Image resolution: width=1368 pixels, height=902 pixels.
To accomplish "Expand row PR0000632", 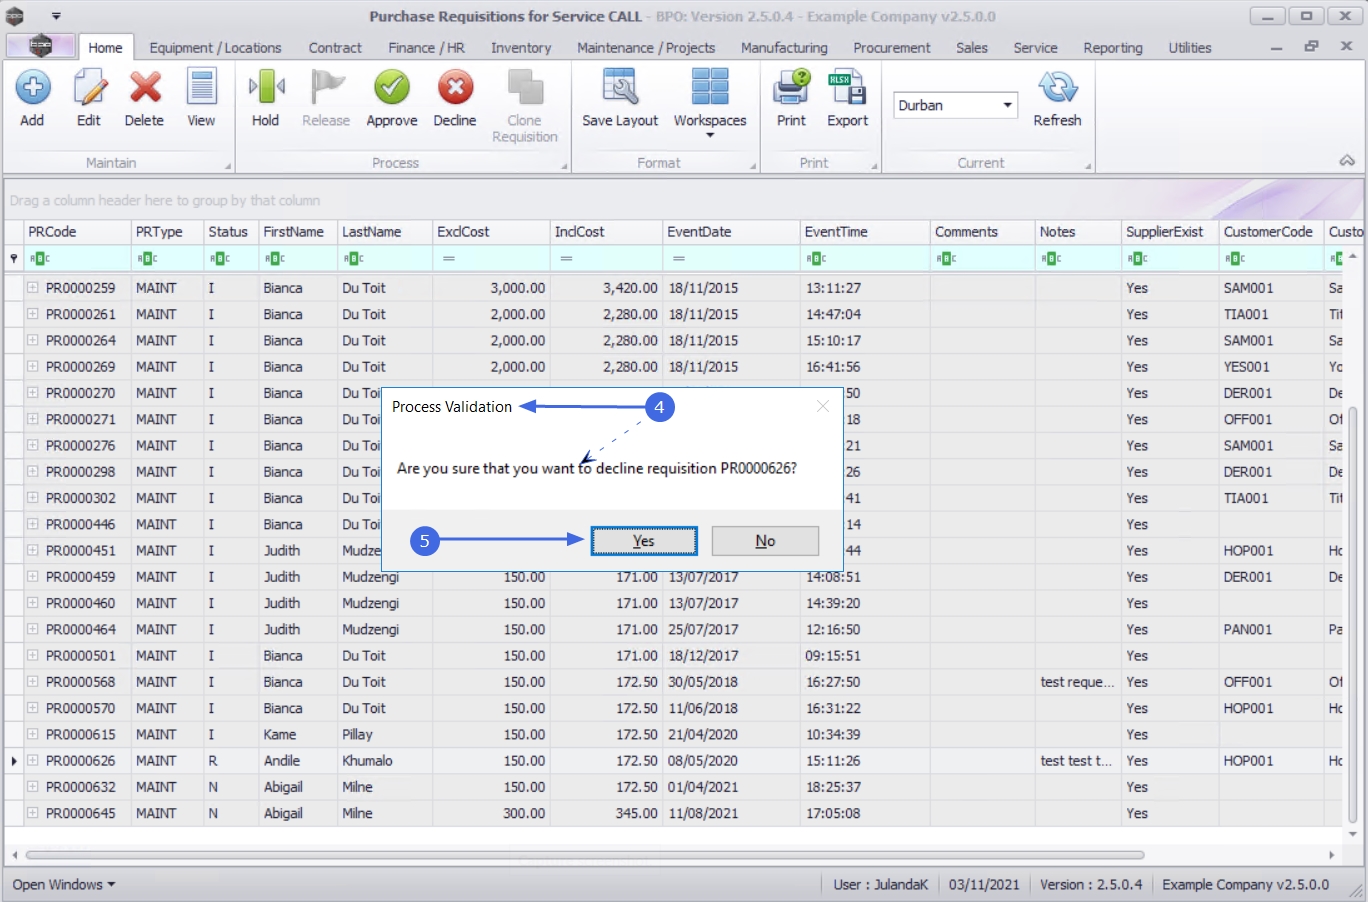I will tap(32, 787).
